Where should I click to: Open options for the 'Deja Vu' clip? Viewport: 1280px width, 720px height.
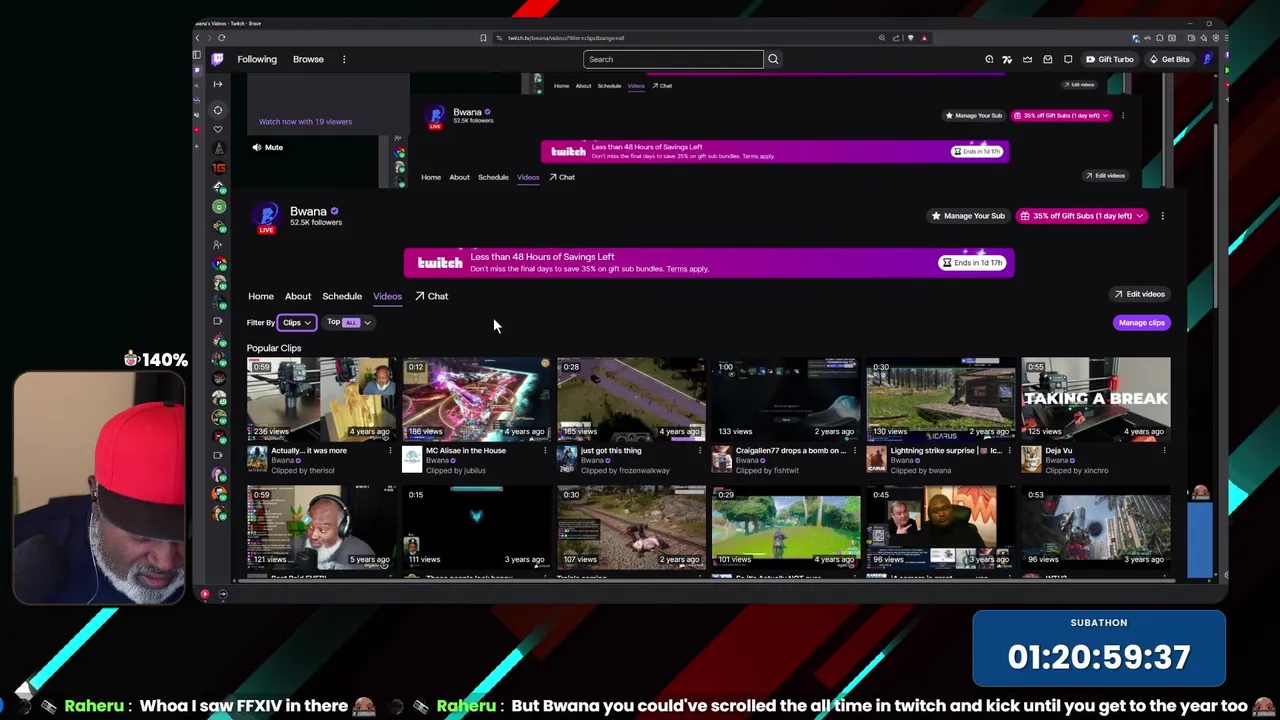pos(1164,451)
